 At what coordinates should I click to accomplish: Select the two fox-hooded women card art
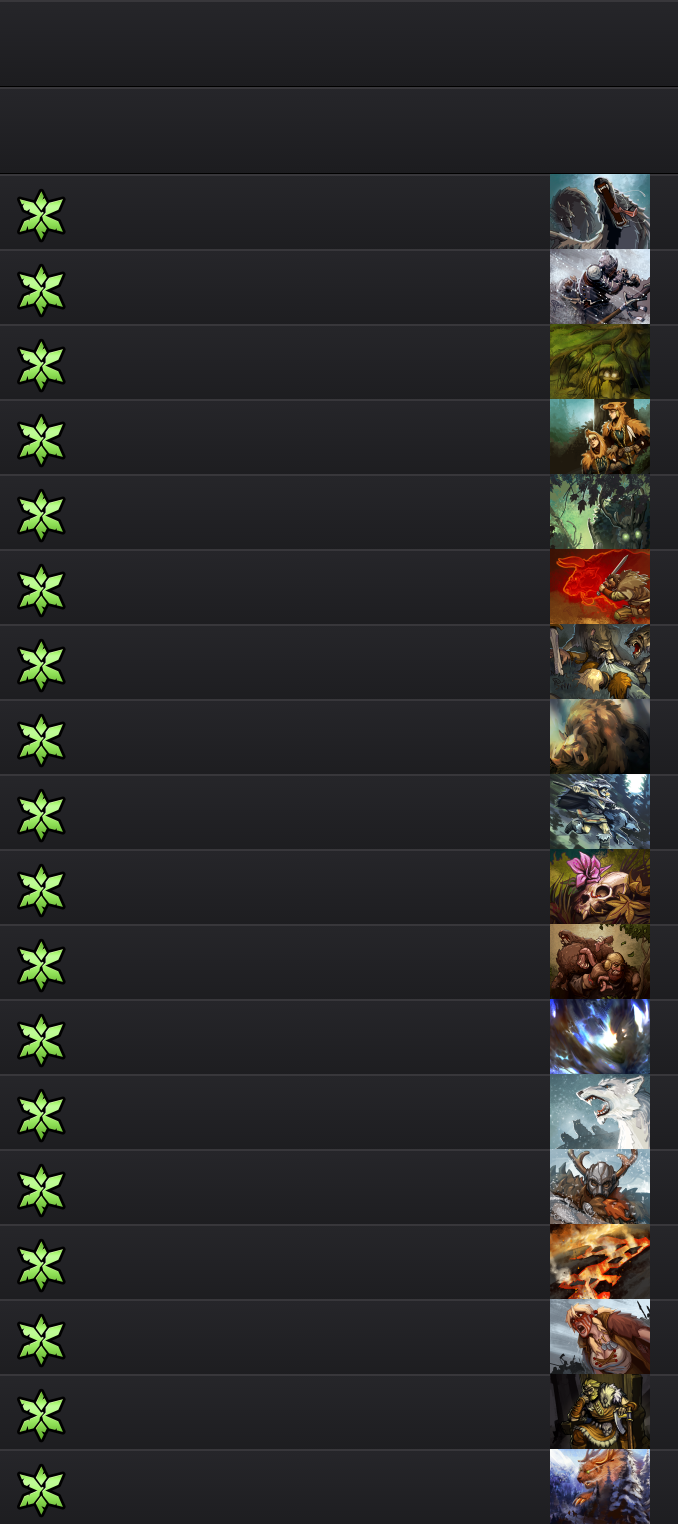(600, 437)
